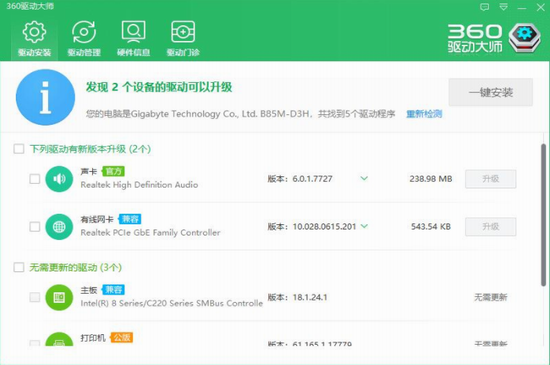This screenshot has width=550, height=365.
Task: Click the driver list vertical scrollbar
Action: [x=543, y=215]
